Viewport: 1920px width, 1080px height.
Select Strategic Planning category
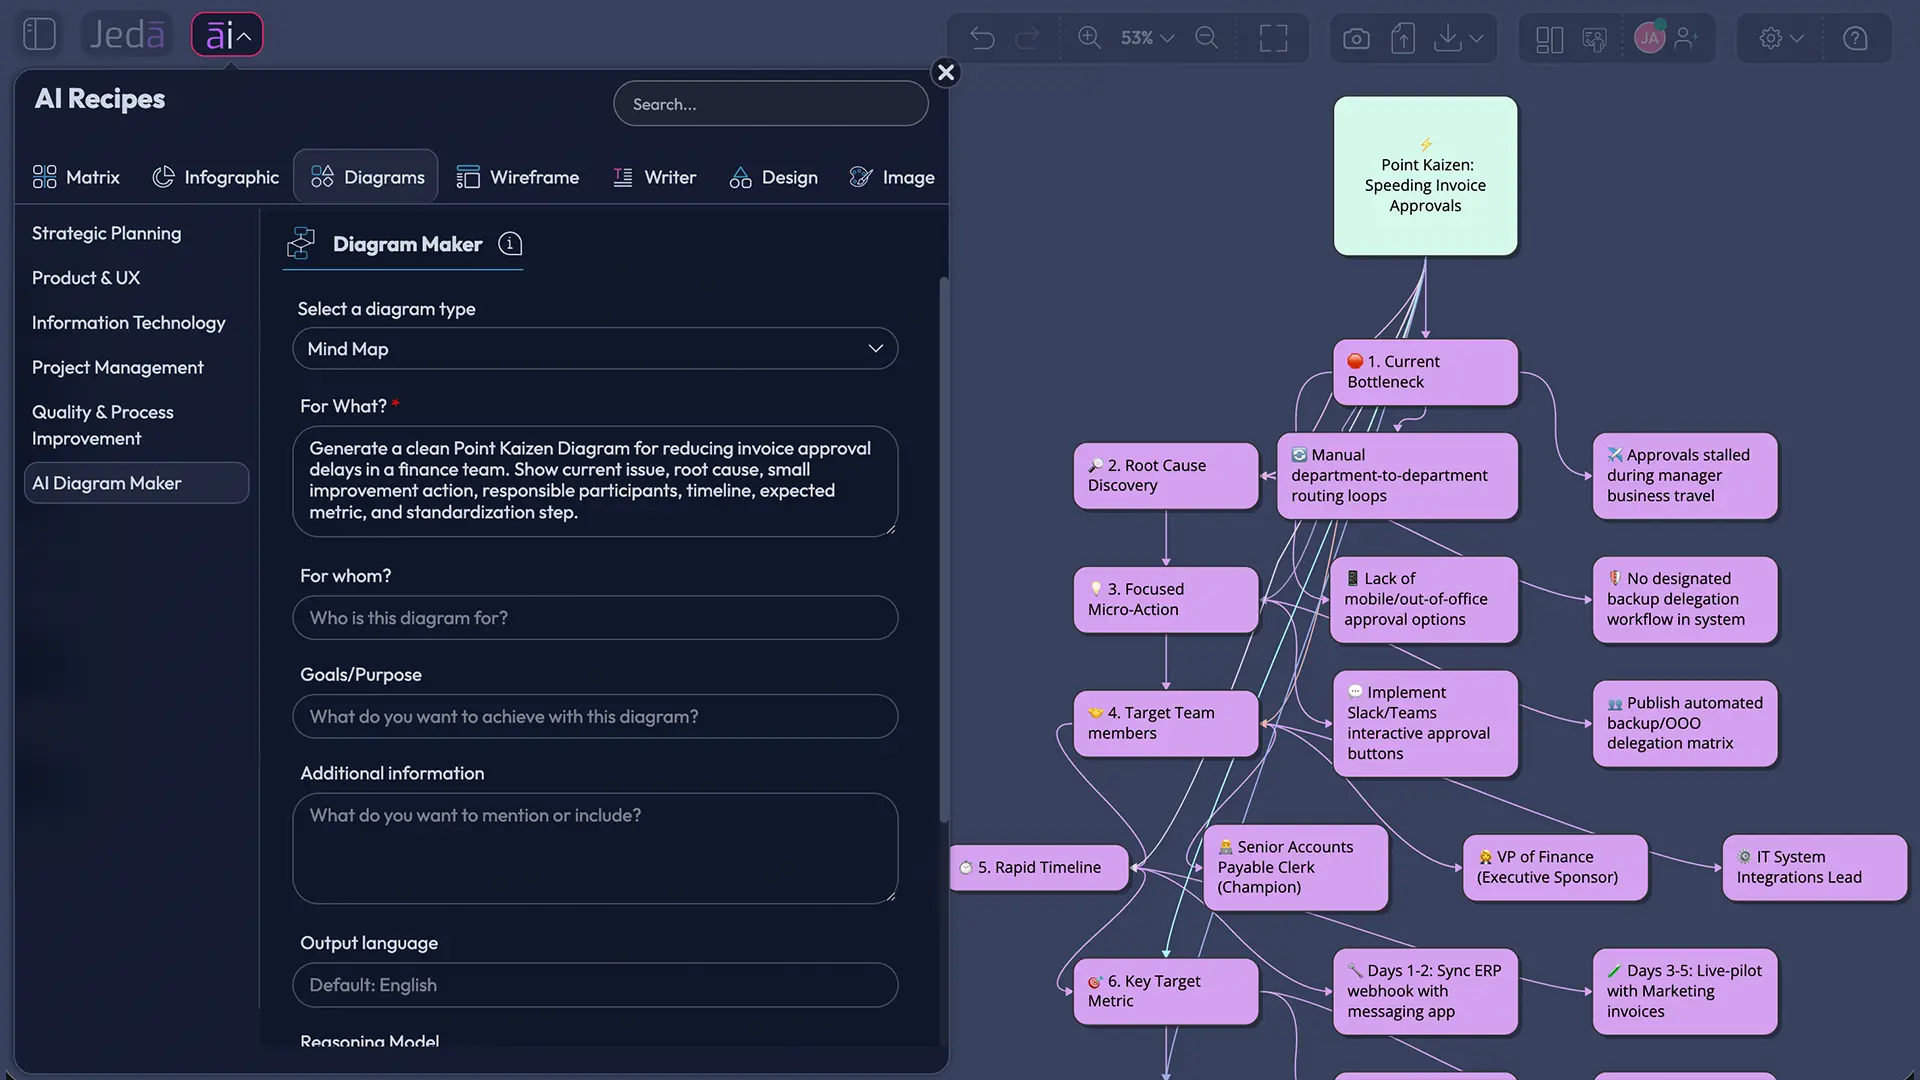(x=107, y=233)
